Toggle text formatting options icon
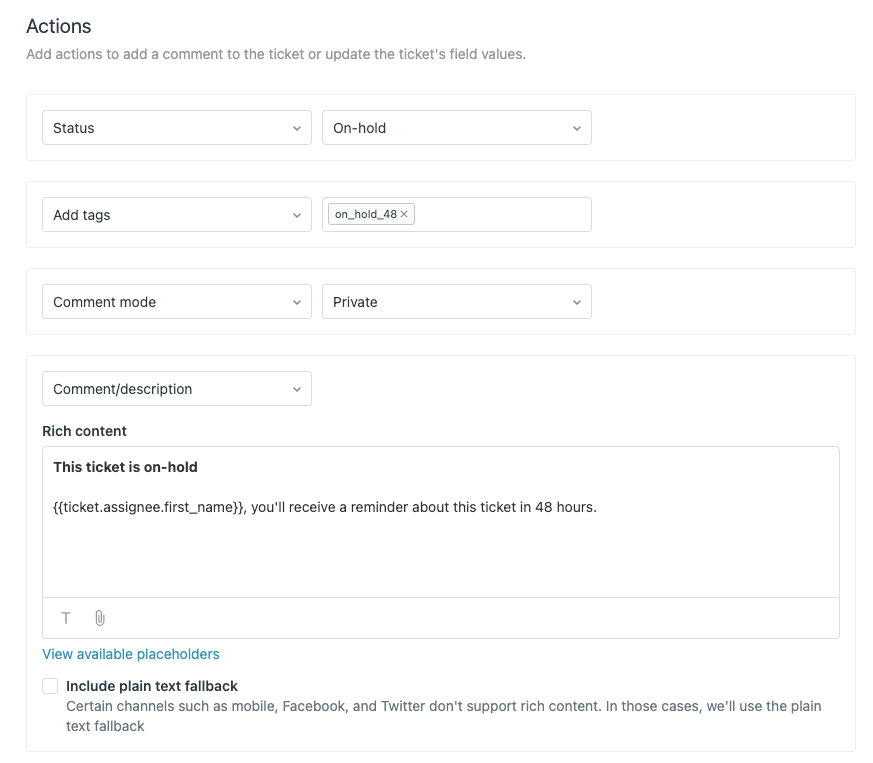Screen dimensions: 873x763 66,618
